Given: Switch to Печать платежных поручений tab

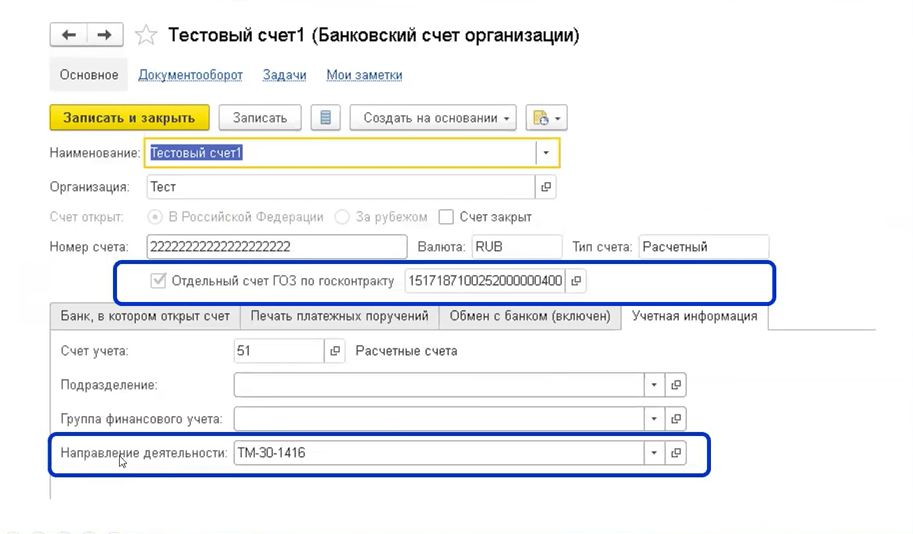Looking at the screenshot, I should [339, 316].
